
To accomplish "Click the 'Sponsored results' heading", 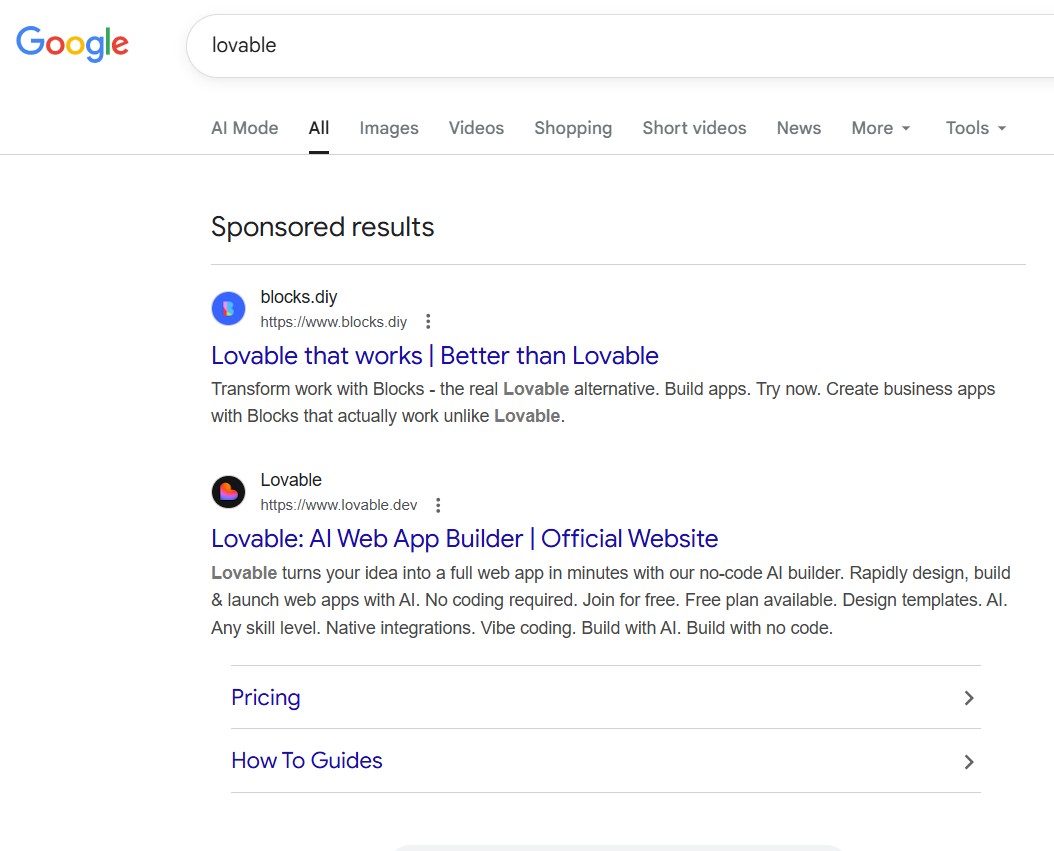I will click(323, 227).
